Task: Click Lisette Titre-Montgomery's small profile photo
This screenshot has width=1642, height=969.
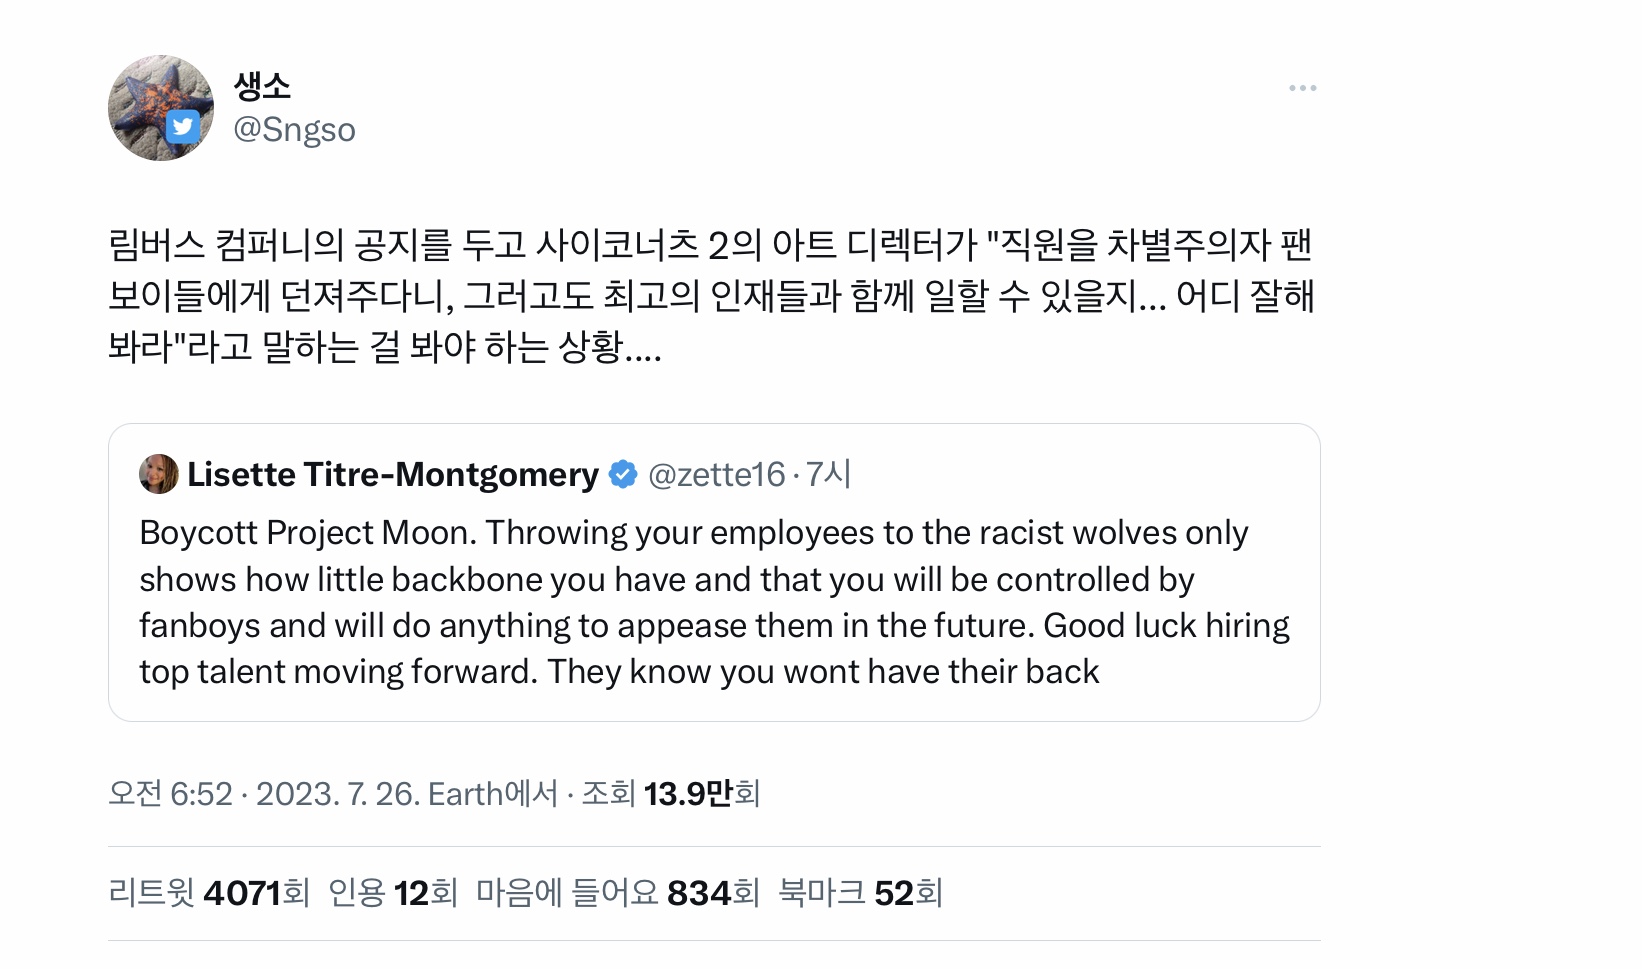Action: 159,474
